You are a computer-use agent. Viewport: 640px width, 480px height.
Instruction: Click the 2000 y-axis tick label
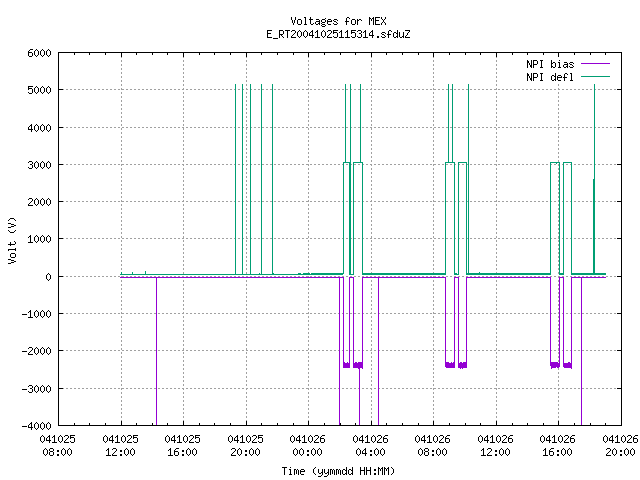click(x=40, y=202)
